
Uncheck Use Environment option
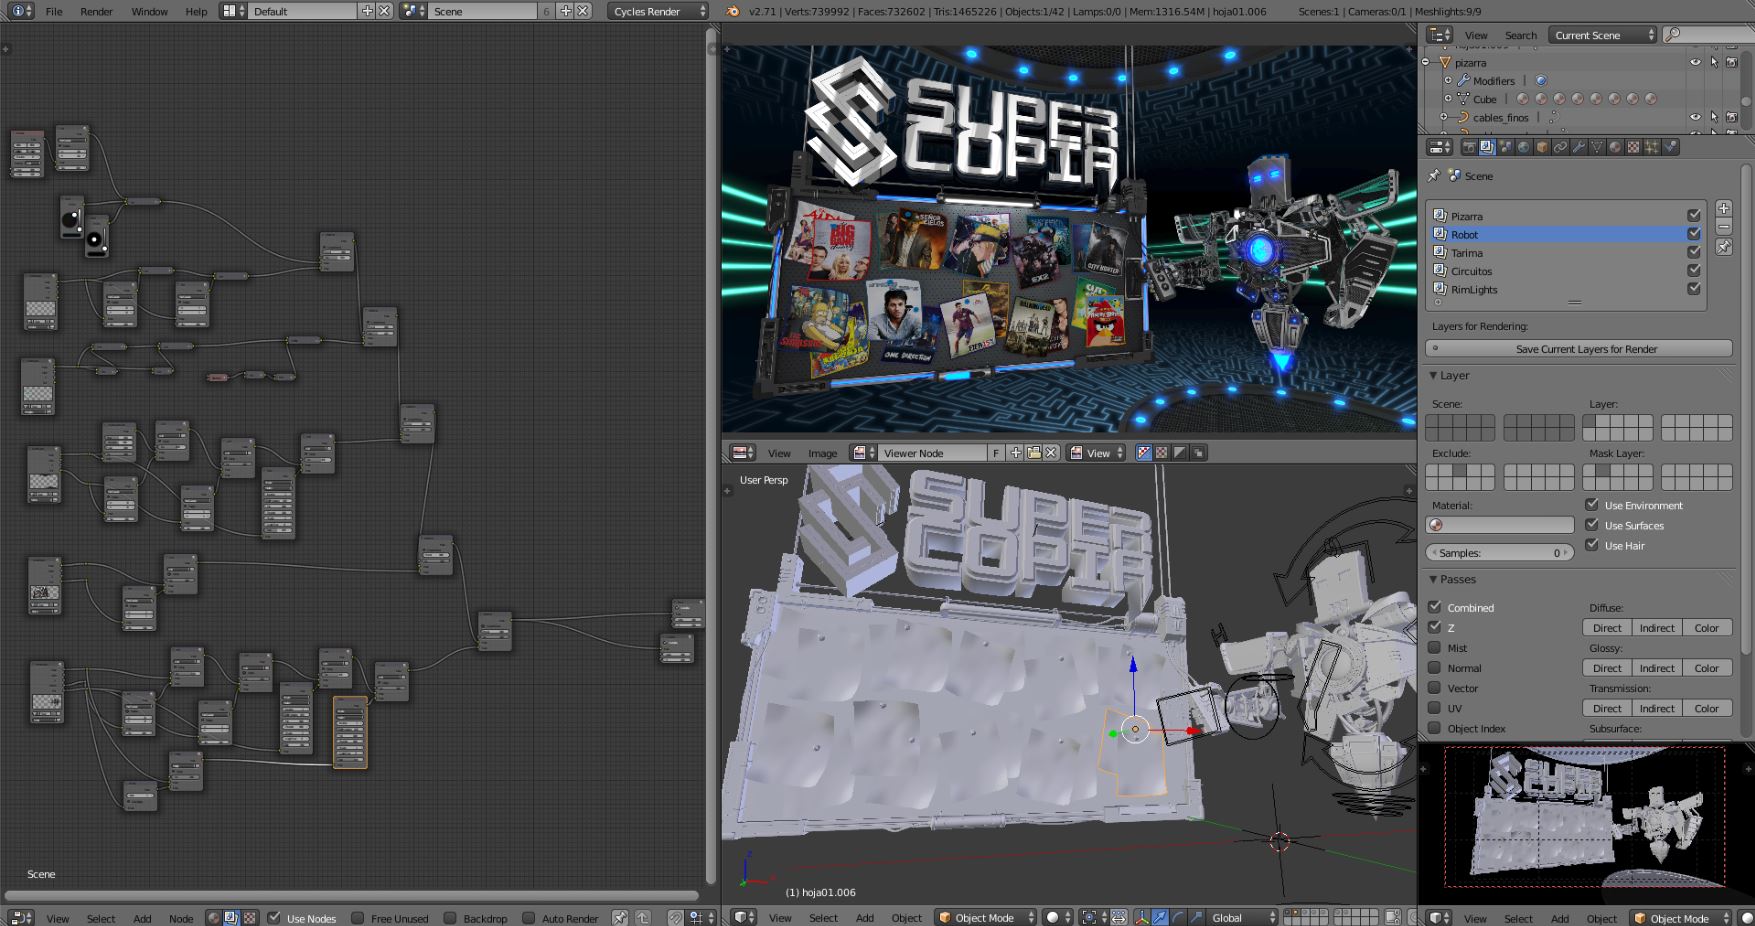pyautogui.click(x=1592, y=505)
